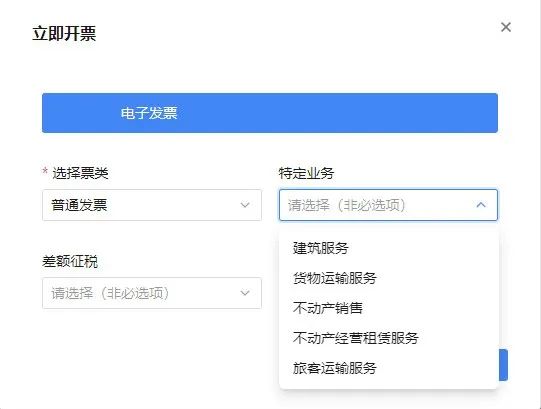Screen dimensions: 541x409
Task: Click the 选择票类 field label
Action: click(x=80, y=173)
